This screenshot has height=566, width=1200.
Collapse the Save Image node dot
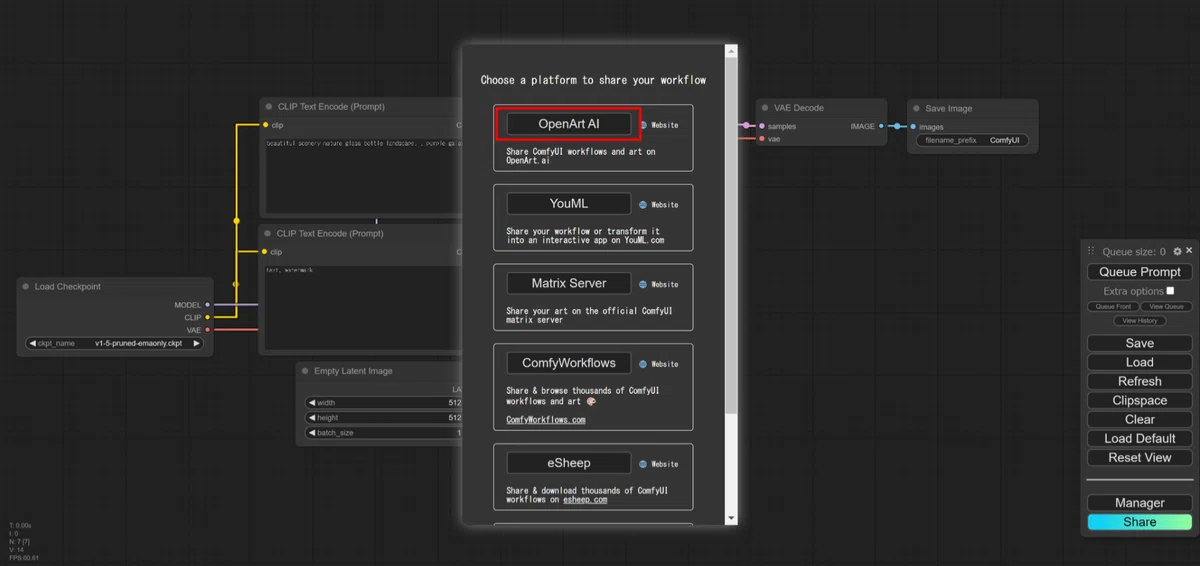click(x=916, y=108)
